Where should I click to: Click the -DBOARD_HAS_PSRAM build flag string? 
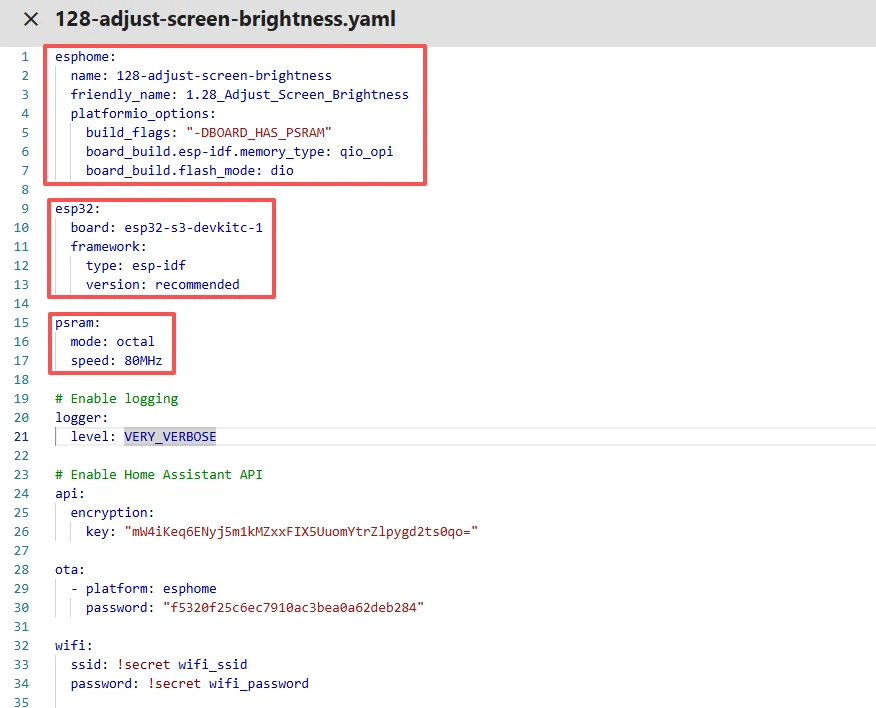tap(258, 133)
